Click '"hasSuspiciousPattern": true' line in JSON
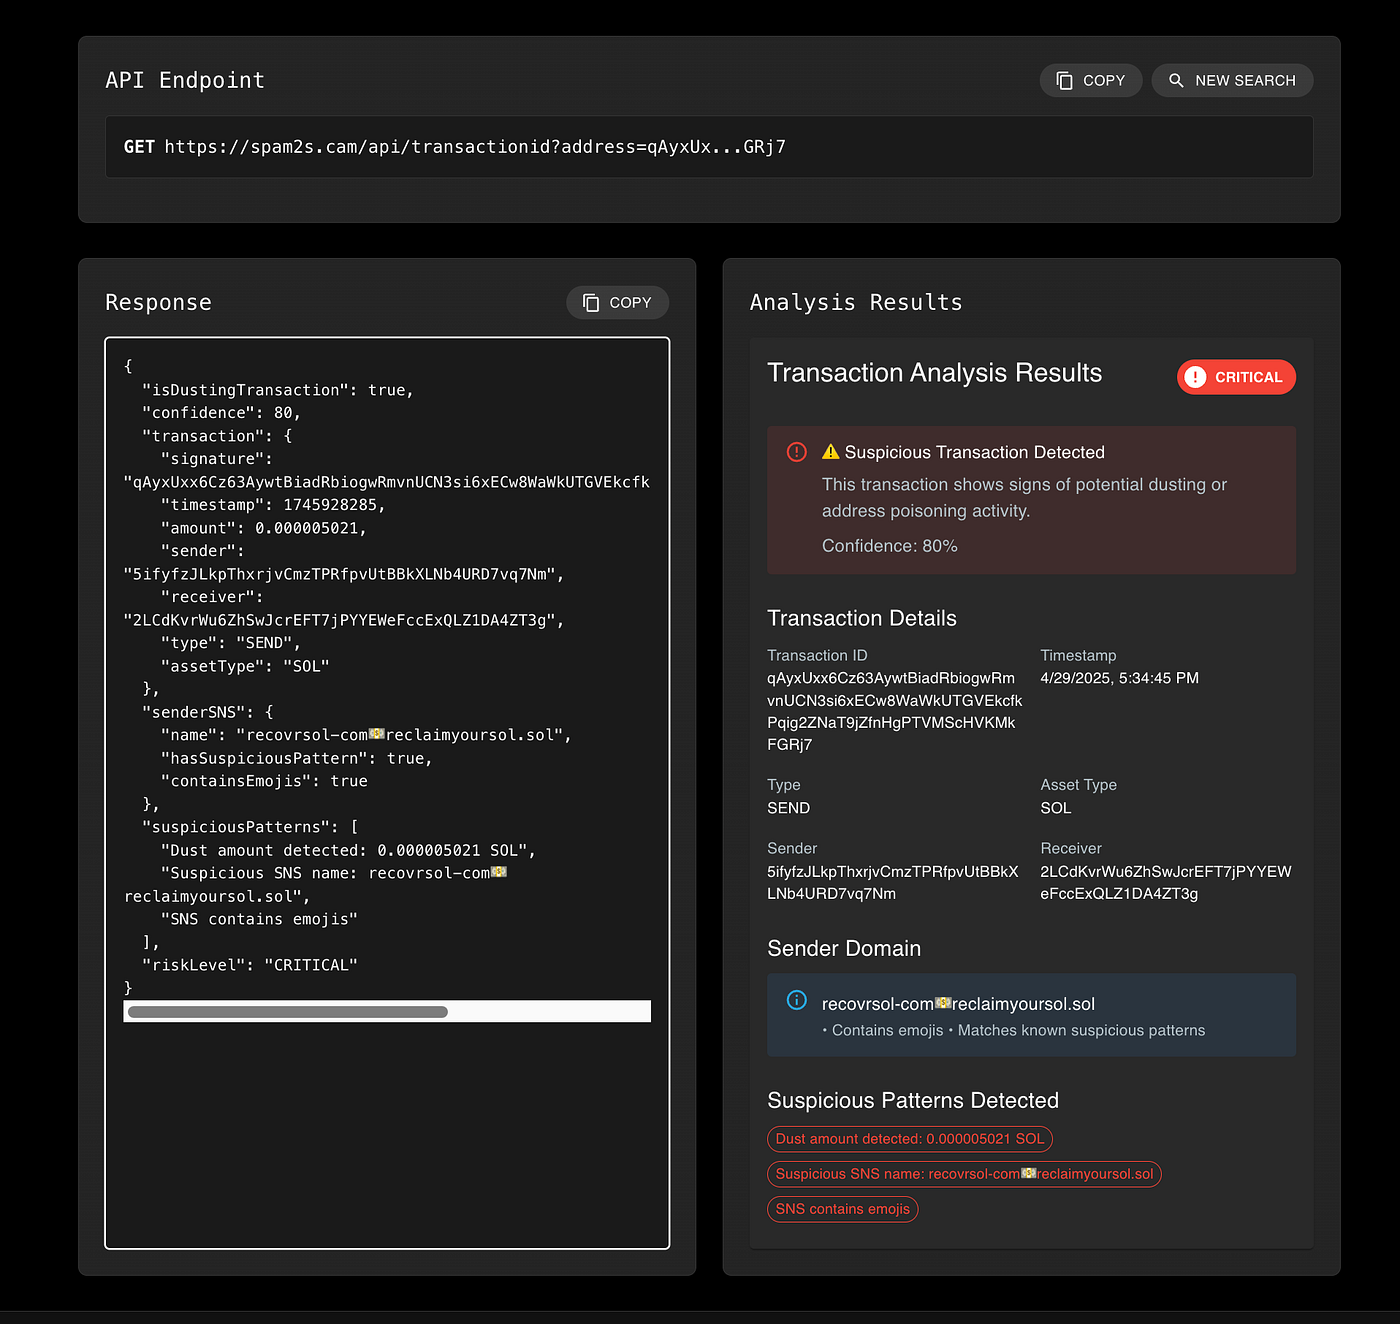Viewport: 1400px width, 1324px height. (x=297, y=758)
